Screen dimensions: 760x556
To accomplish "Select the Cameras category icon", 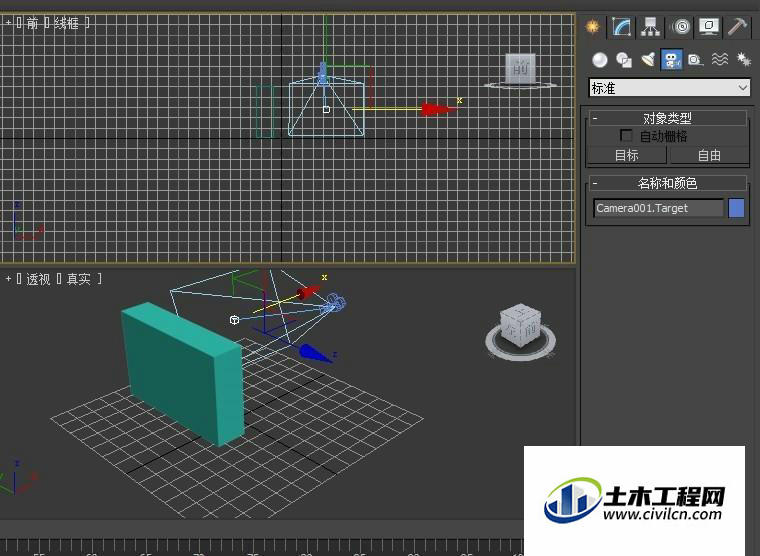I will point(671,60).
